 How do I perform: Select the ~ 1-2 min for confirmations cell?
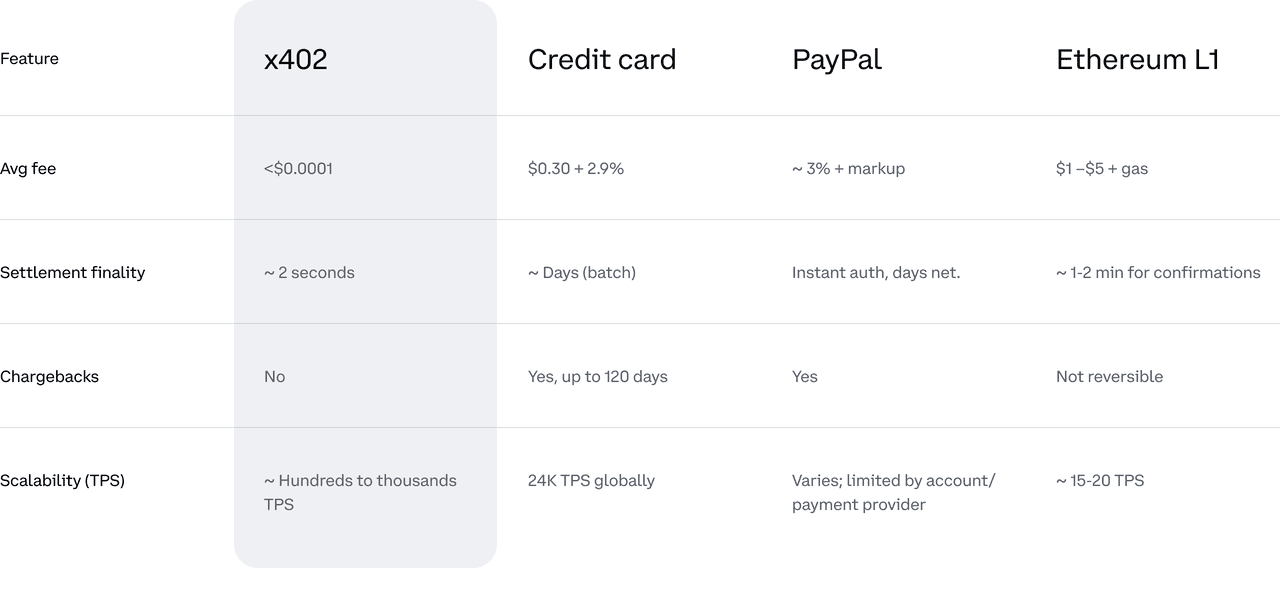click(1158, 273)
